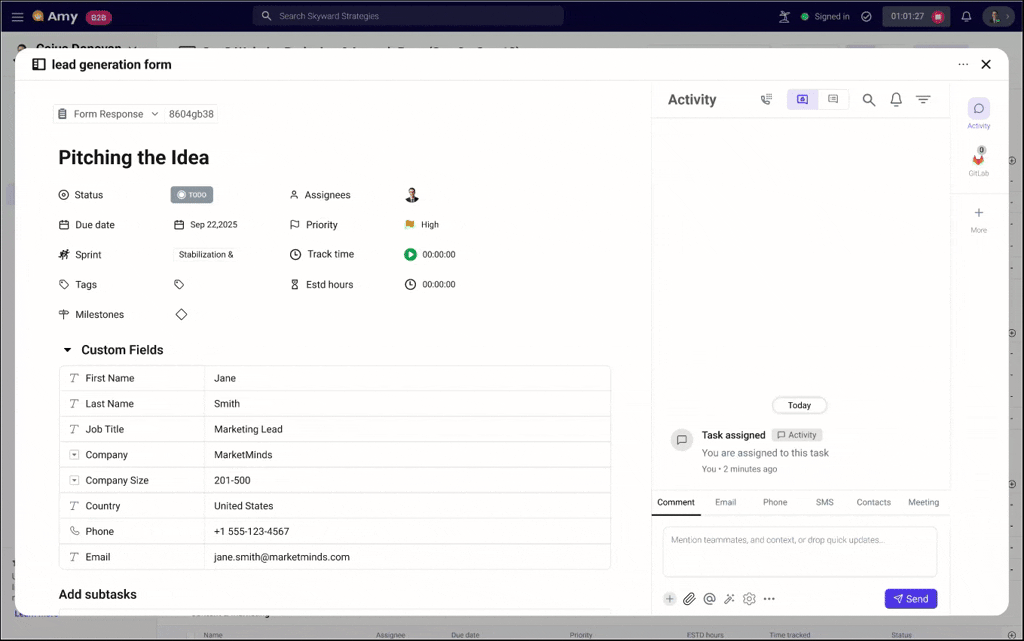
Task: Click the attachment paperclip in comment box
Action: (x=689, y=598)
